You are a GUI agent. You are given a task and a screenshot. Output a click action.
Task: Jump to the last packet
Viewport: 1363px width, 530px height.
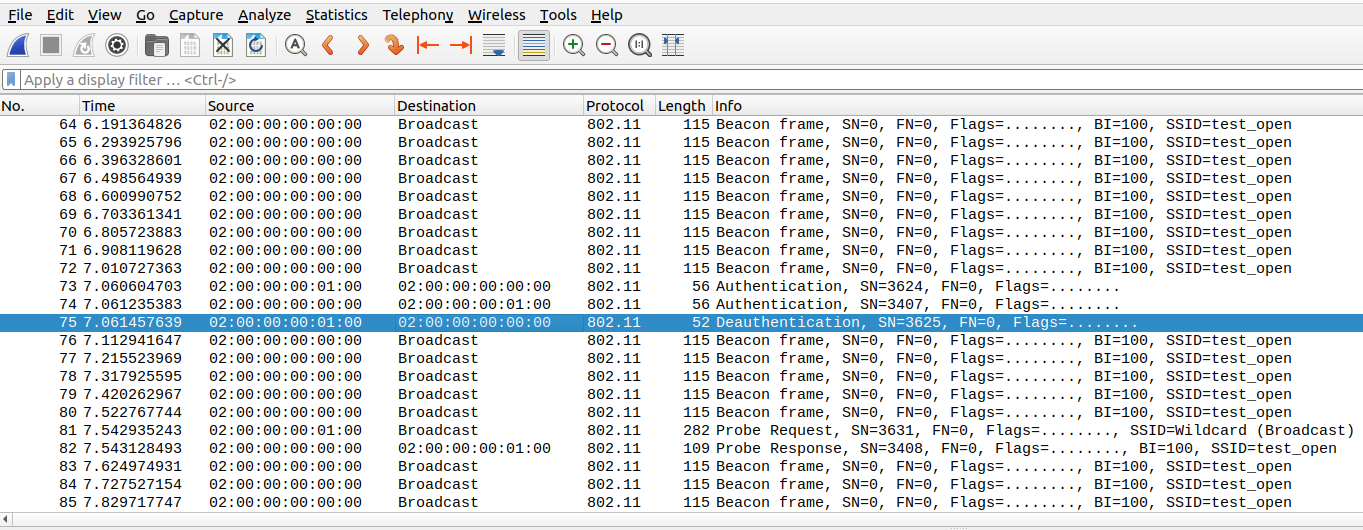coord(460,45)
